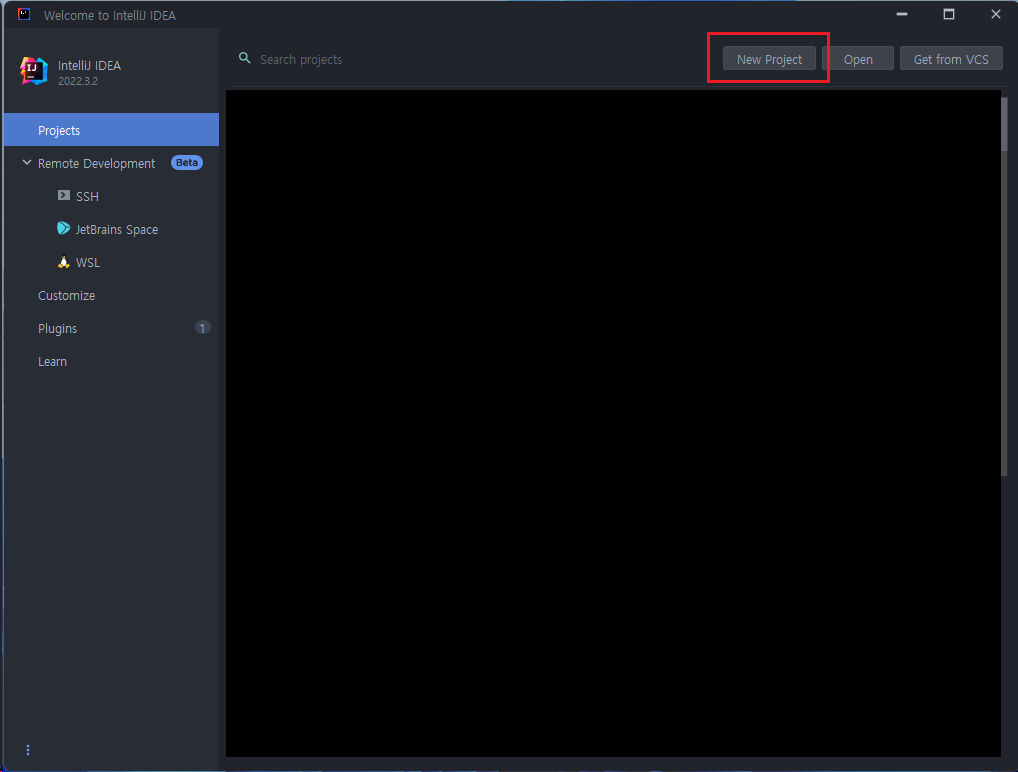Screen dimensions: 1018x772
Task: Open the Learn section
Action: tap(52, 362)
